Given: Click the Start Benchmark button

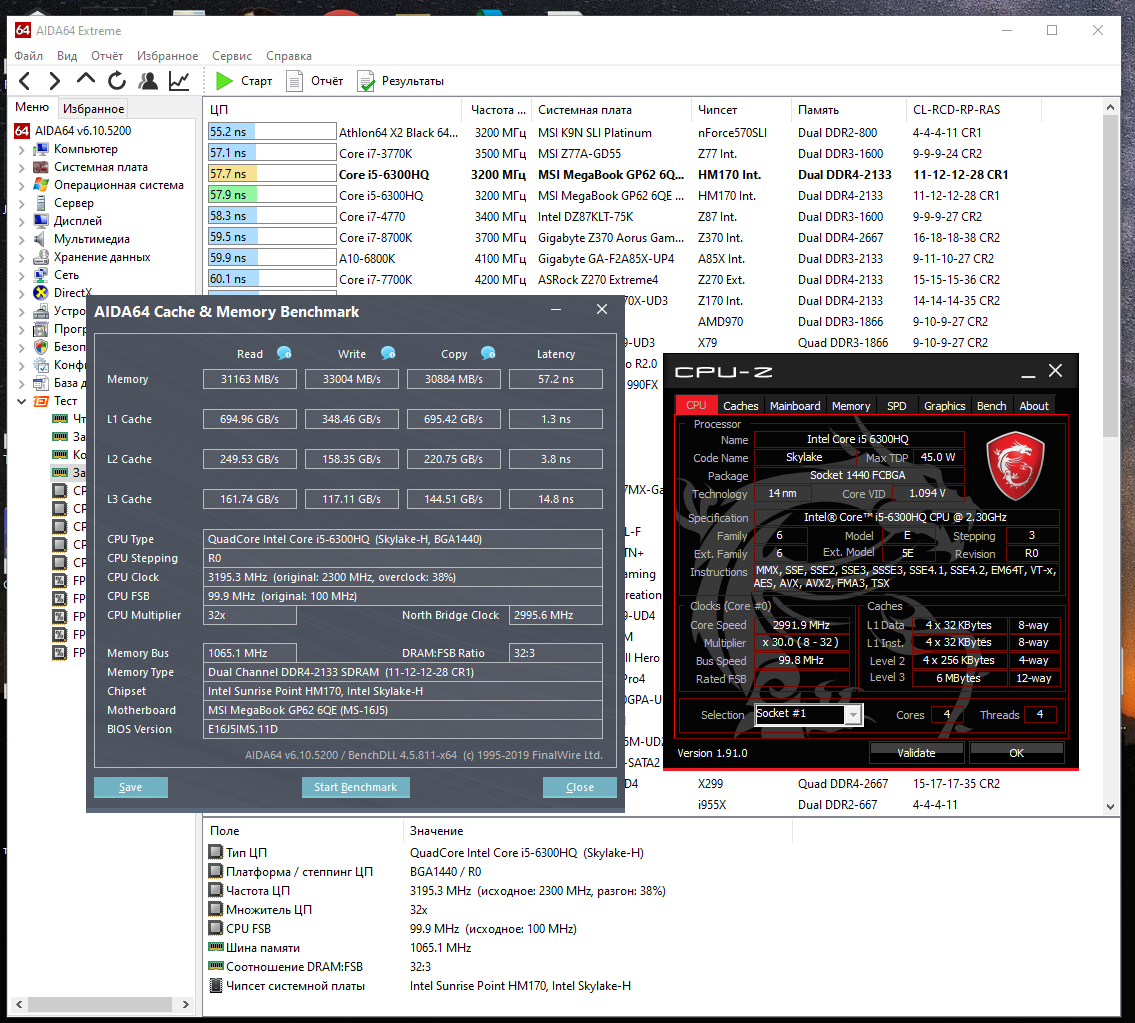Looking at the screenshot, I should point(355,787).
